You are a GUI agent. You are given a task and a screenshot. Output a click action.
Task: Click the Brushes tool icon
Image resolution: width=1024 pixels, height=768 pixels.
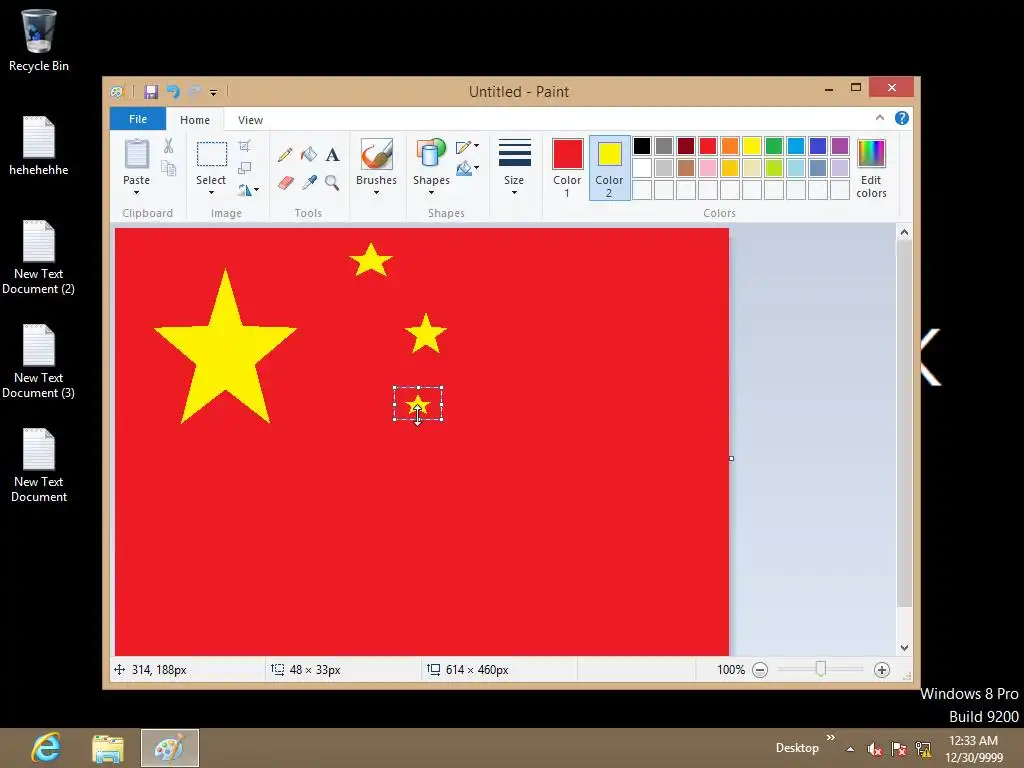point(377,154)
